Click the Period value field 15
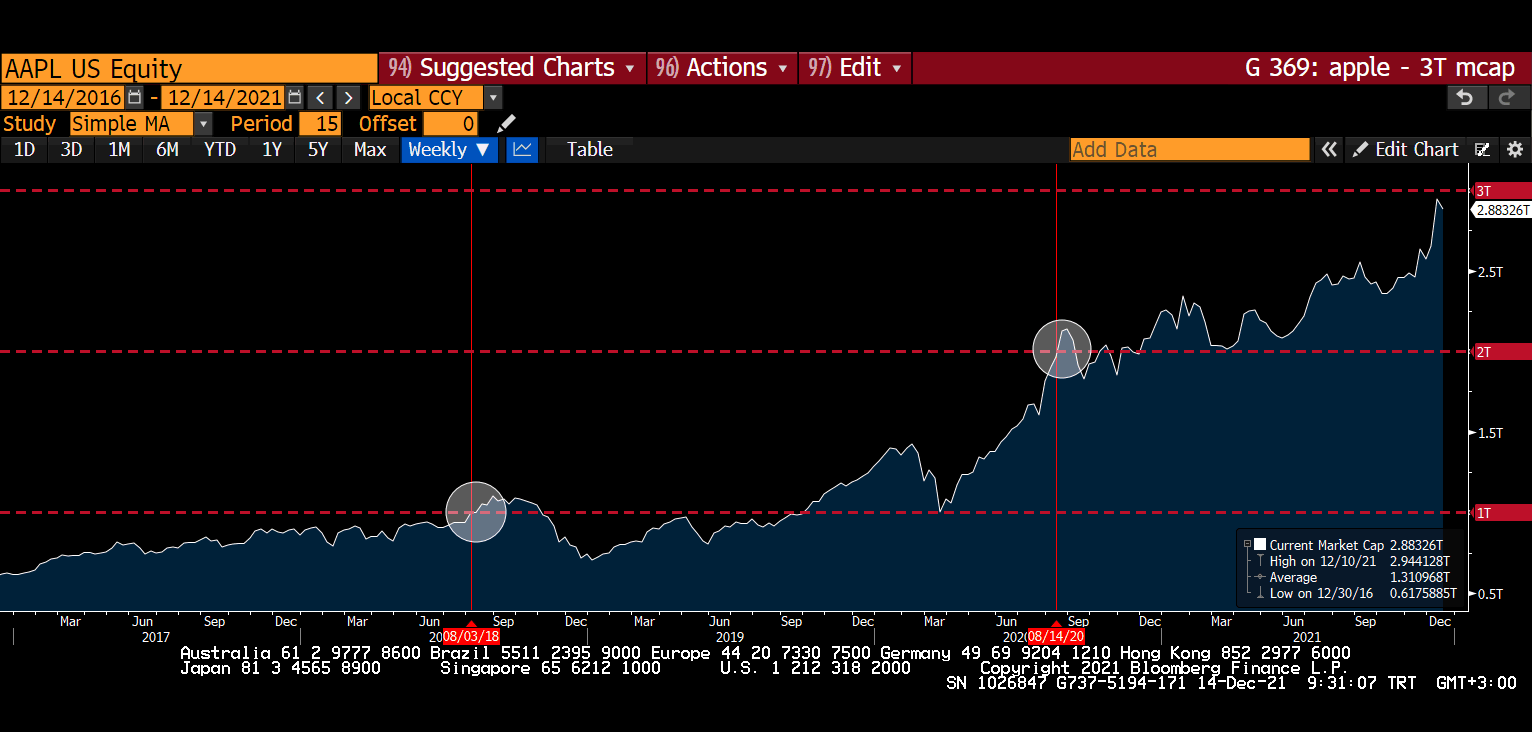Viewport: 1532px width, 732px height. [x=321, y=123]
